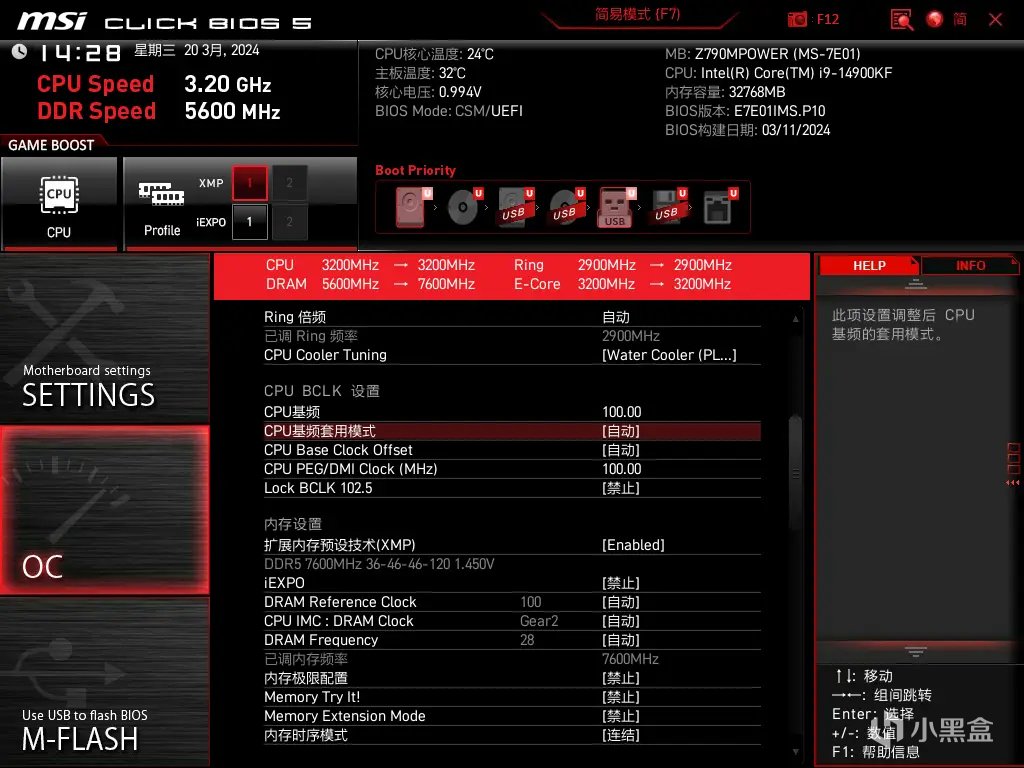The image size is (1024, 768).
Task: Enable iEXPO profile 1
Action: (249, 221)
